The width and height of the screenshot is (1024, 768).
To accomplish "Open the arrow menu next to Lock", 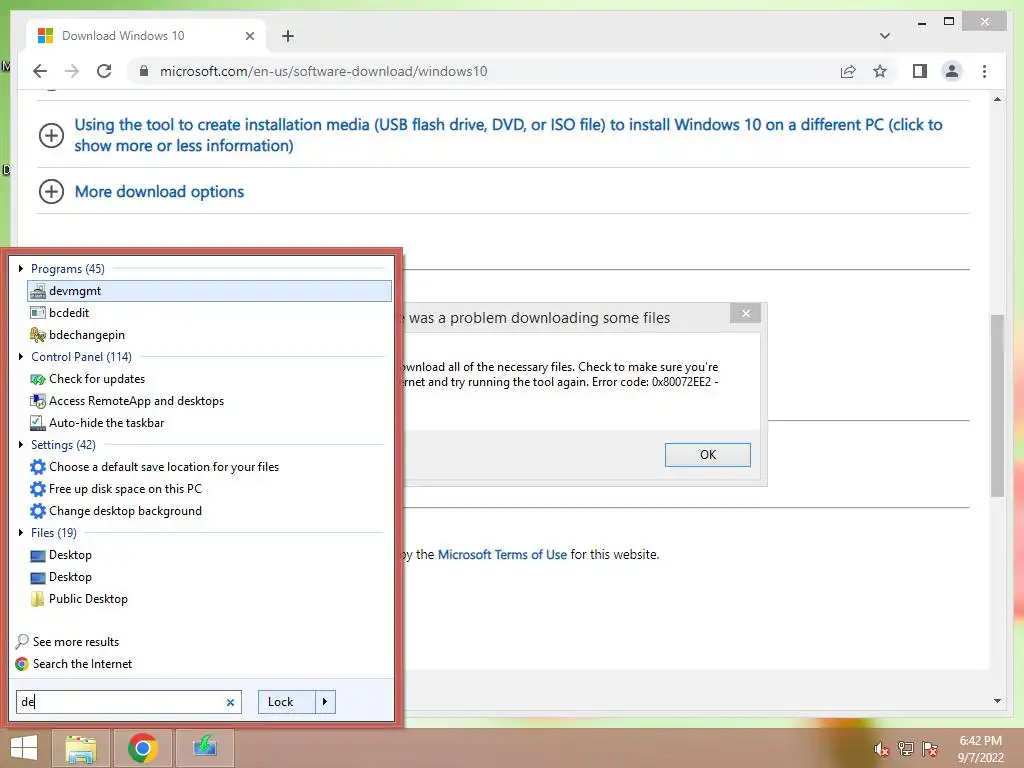I will pos(325,702).
